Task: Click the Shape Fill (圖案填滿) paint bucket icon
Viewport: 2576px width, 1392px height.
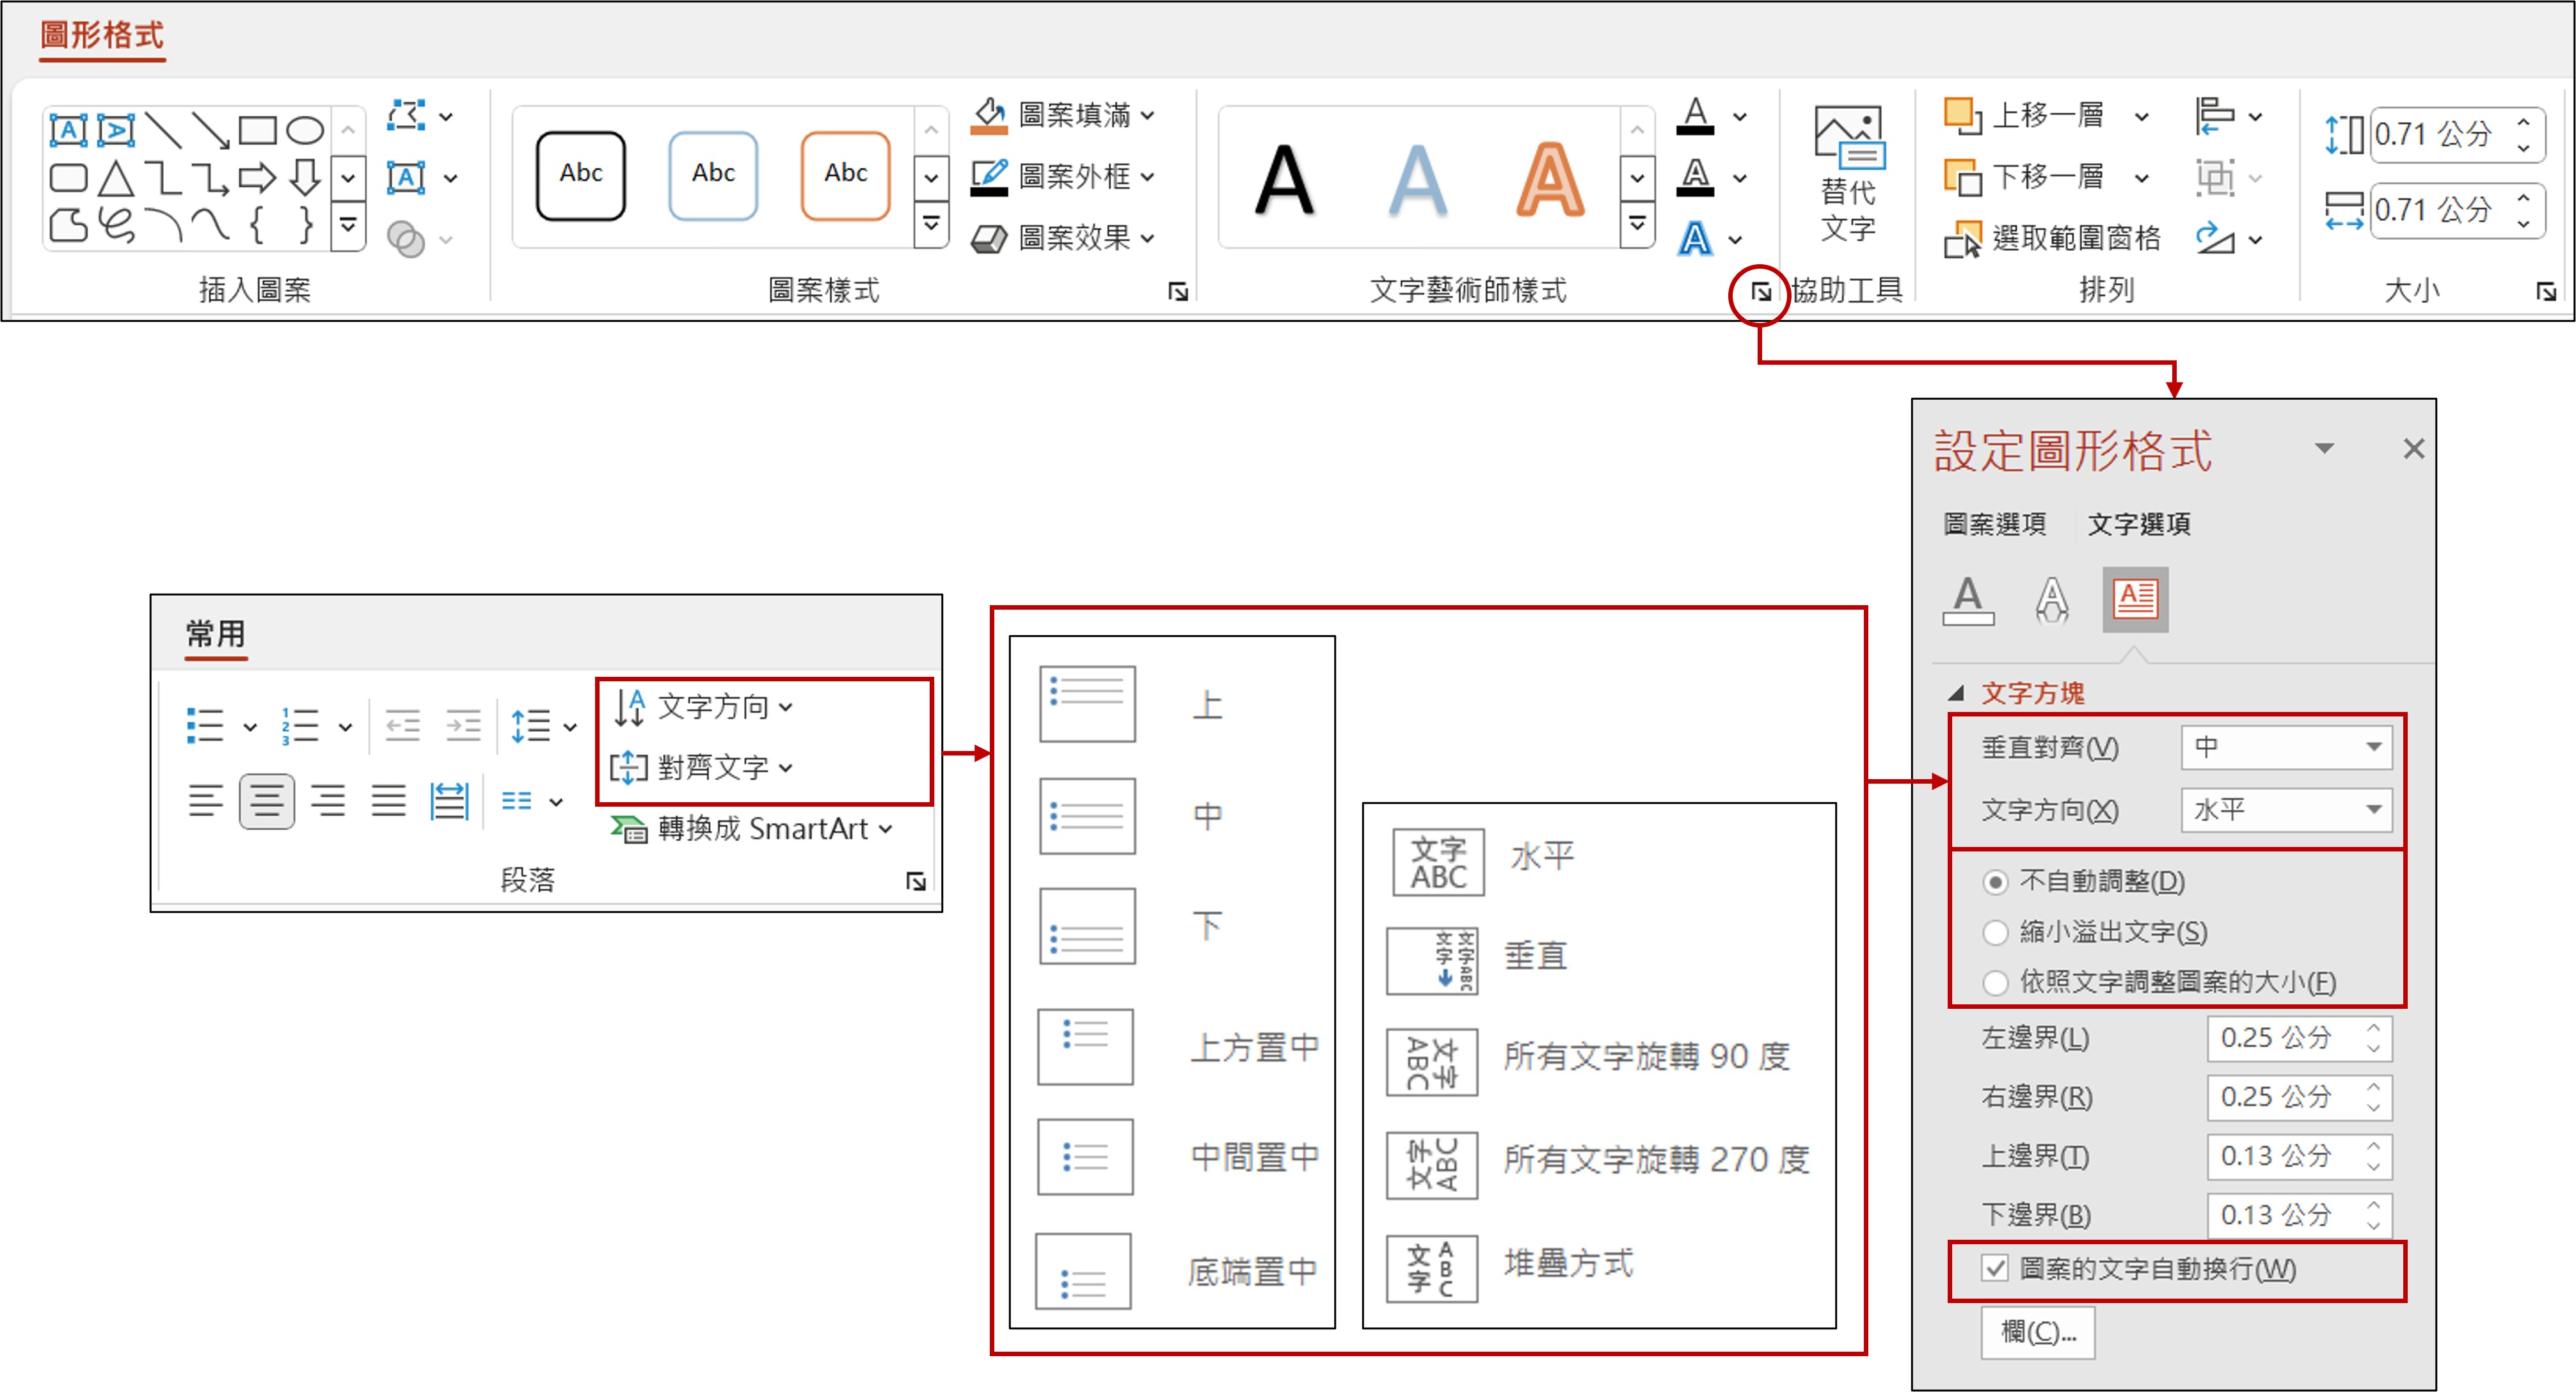Action: 989,115
